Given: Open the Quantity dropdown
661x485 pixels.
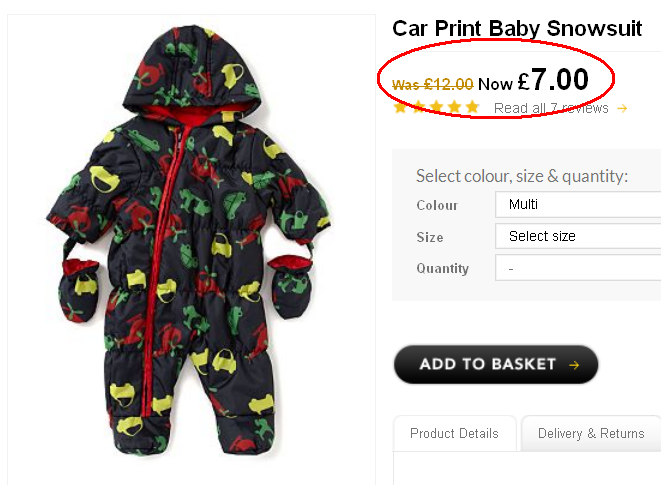Looking at the screenshot, I should [x=578, y=268].
